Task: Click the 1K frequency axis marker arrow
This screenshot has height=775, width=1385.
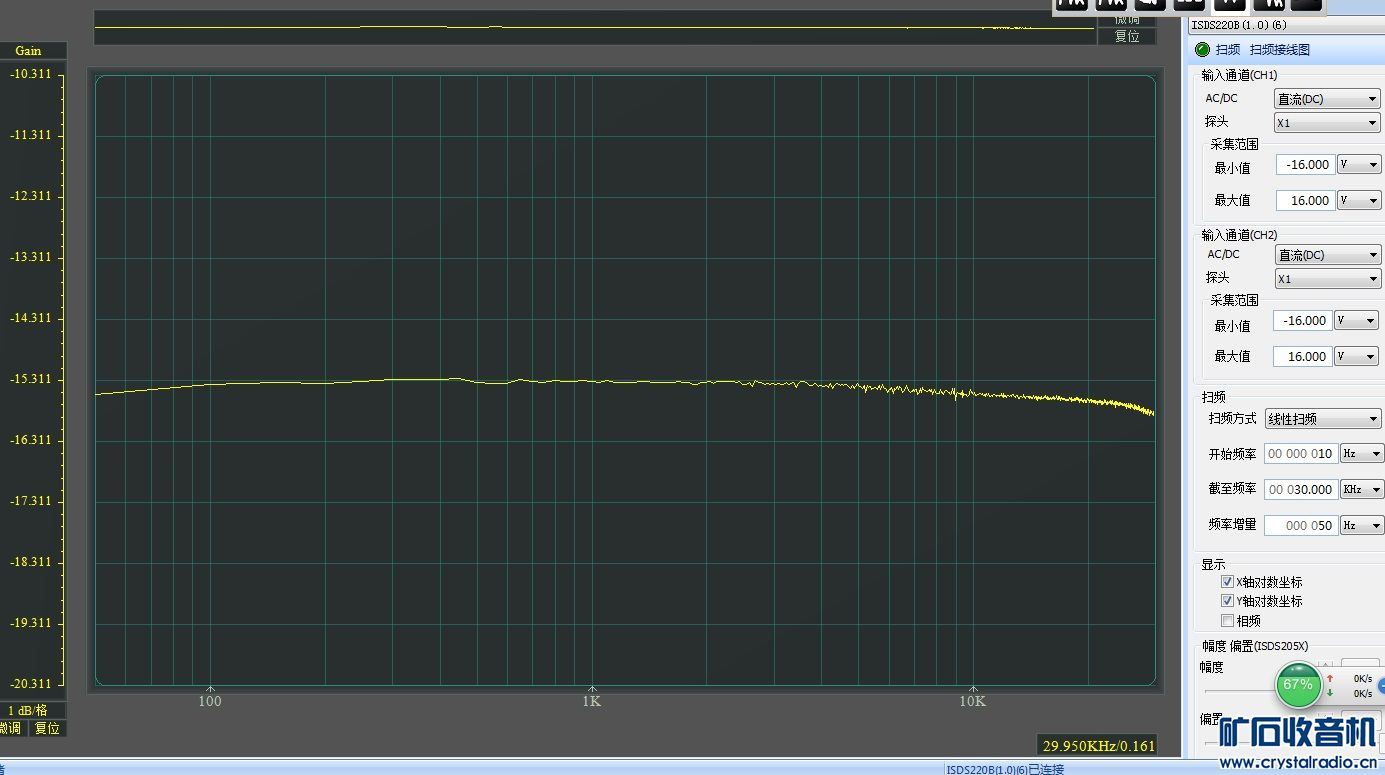Action: 592,688
